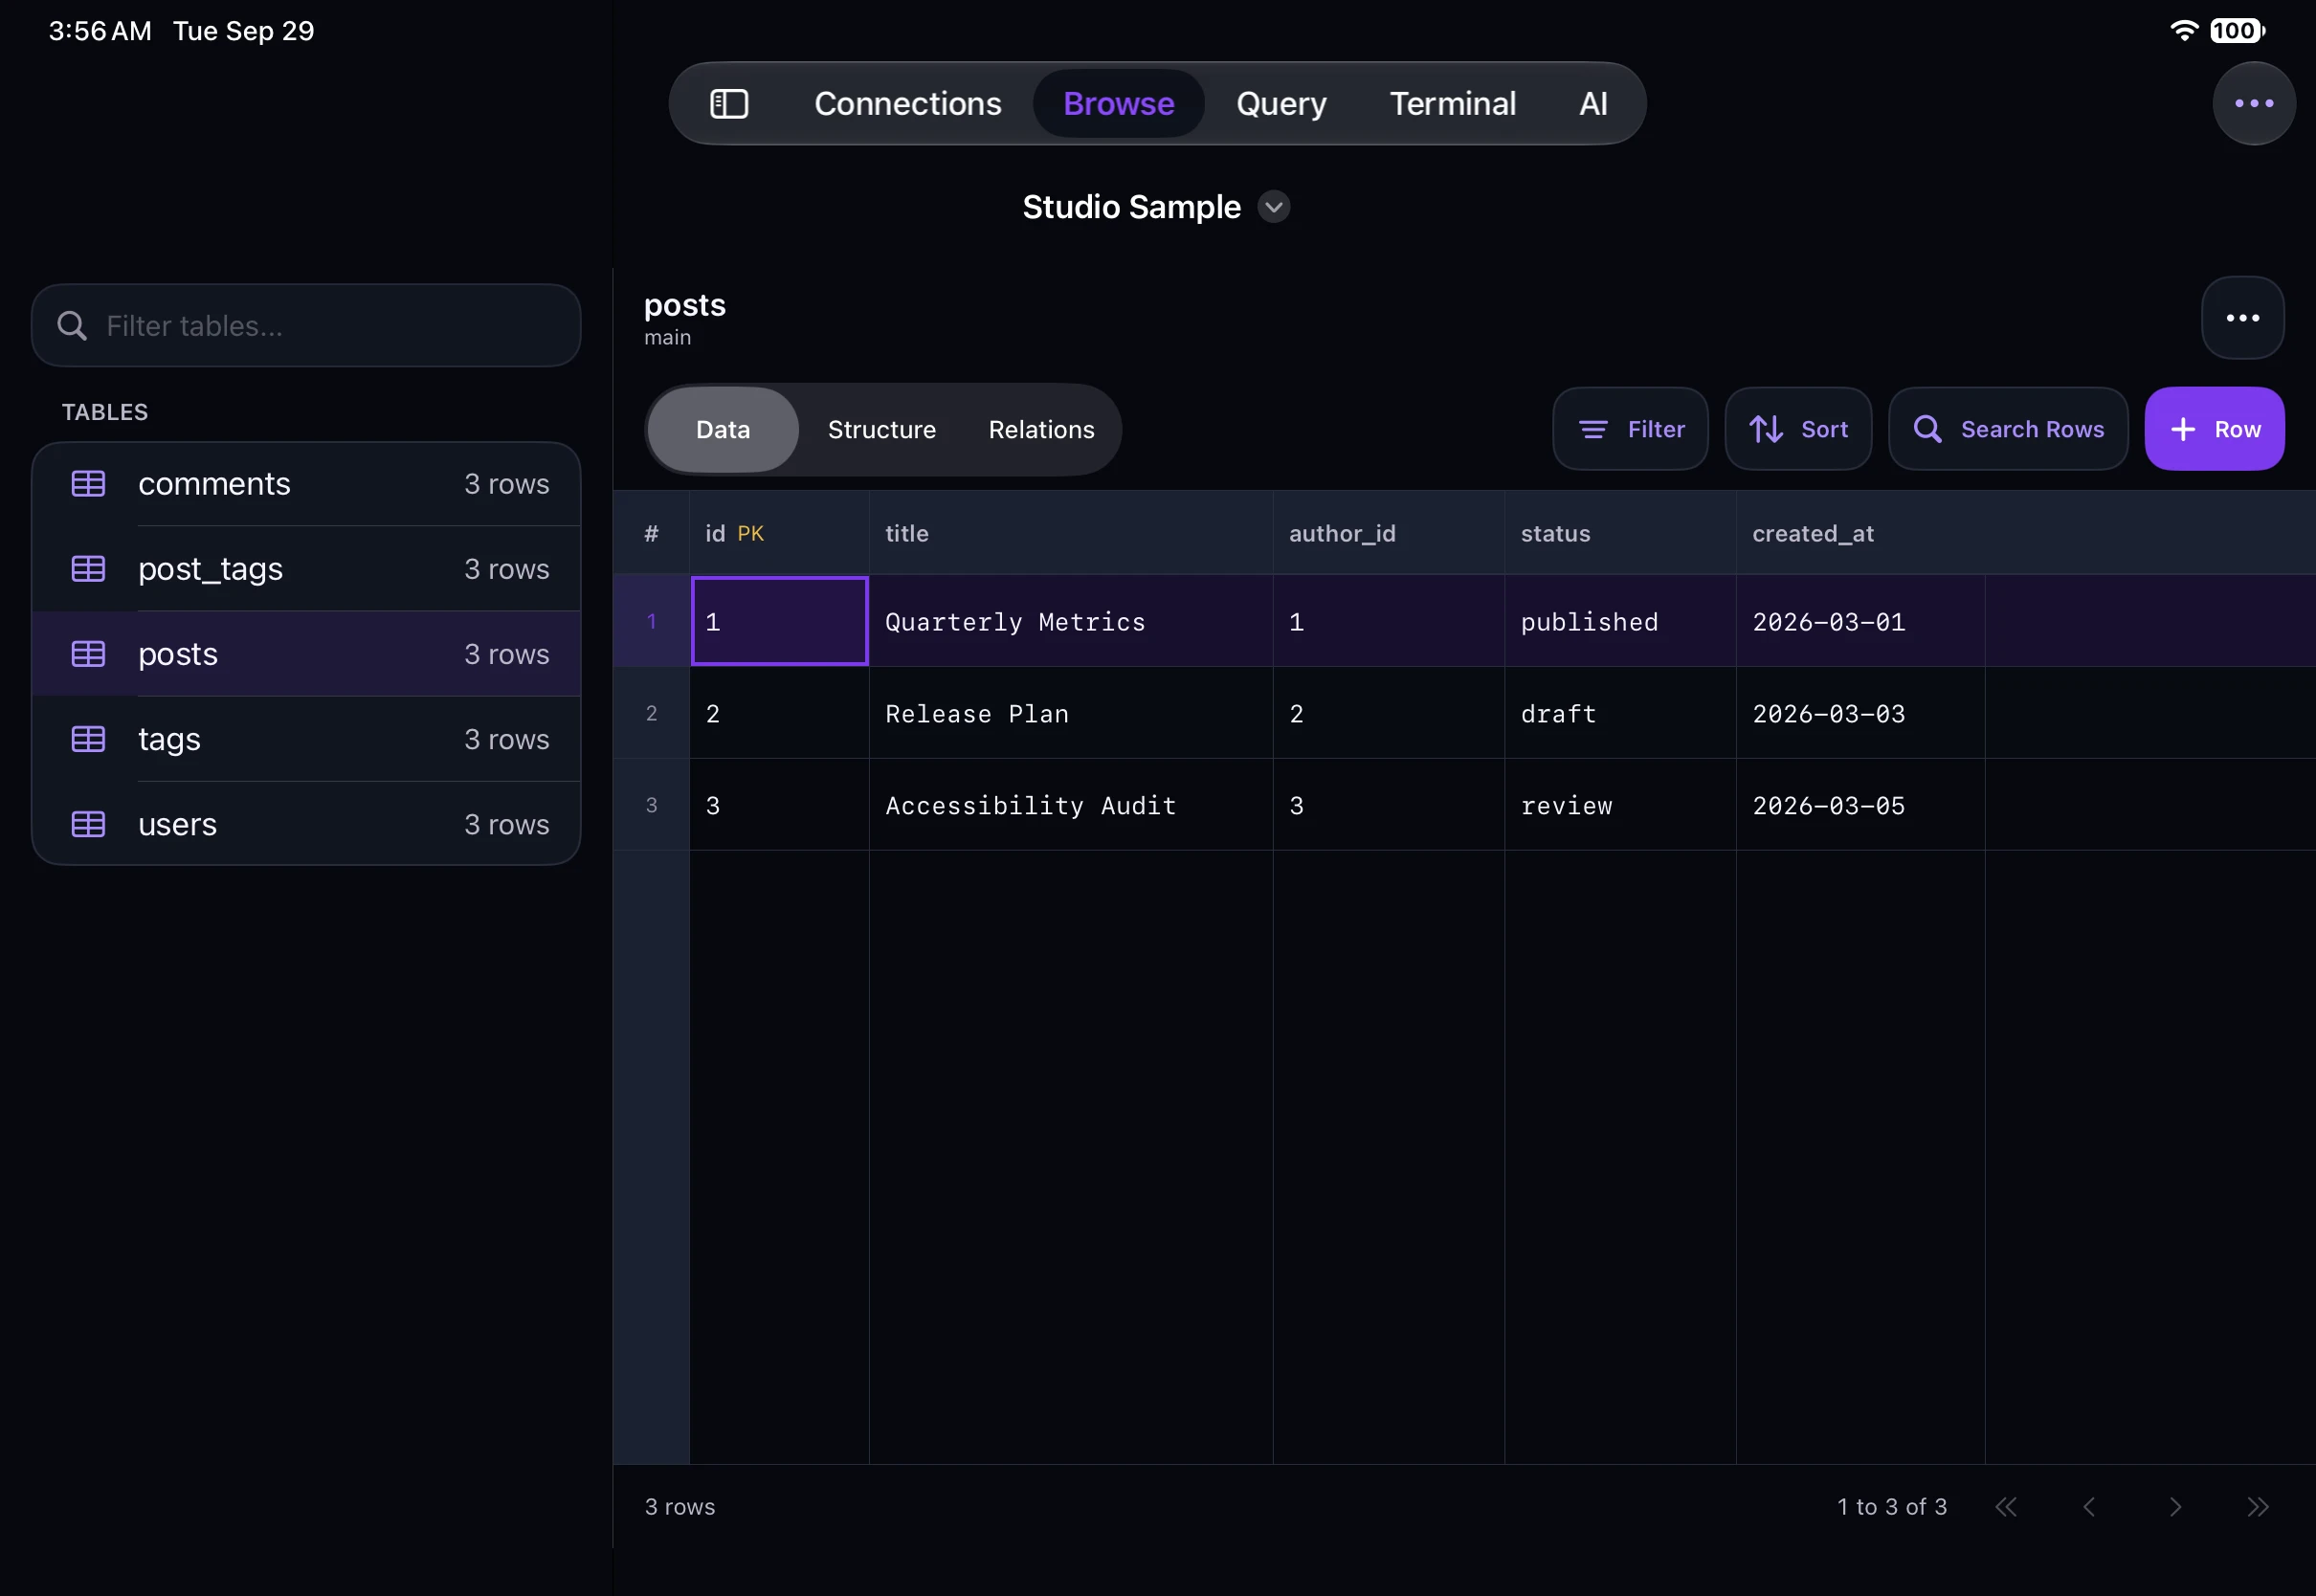
Task: Select the 2026-03-05 created_at cell
Action: coord(1861,806)
